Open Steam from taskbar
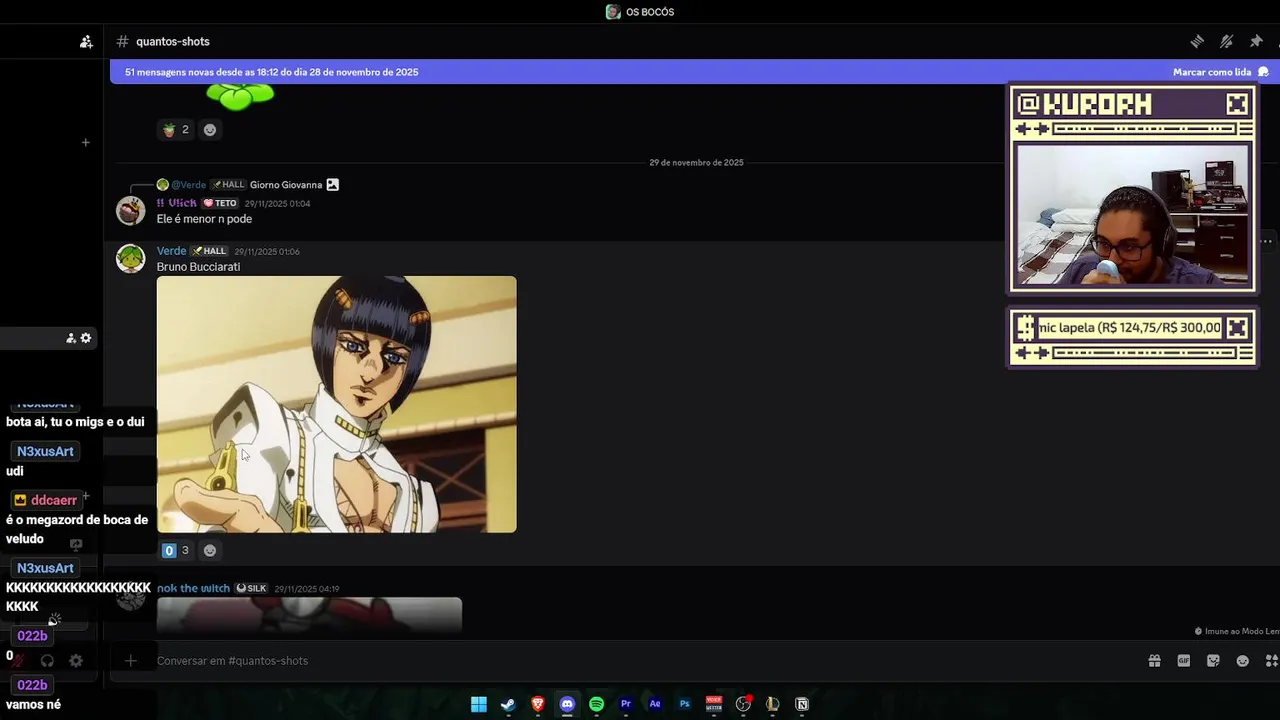Image resolution: width=1280 pixels, height=720 pixels. 508,704
